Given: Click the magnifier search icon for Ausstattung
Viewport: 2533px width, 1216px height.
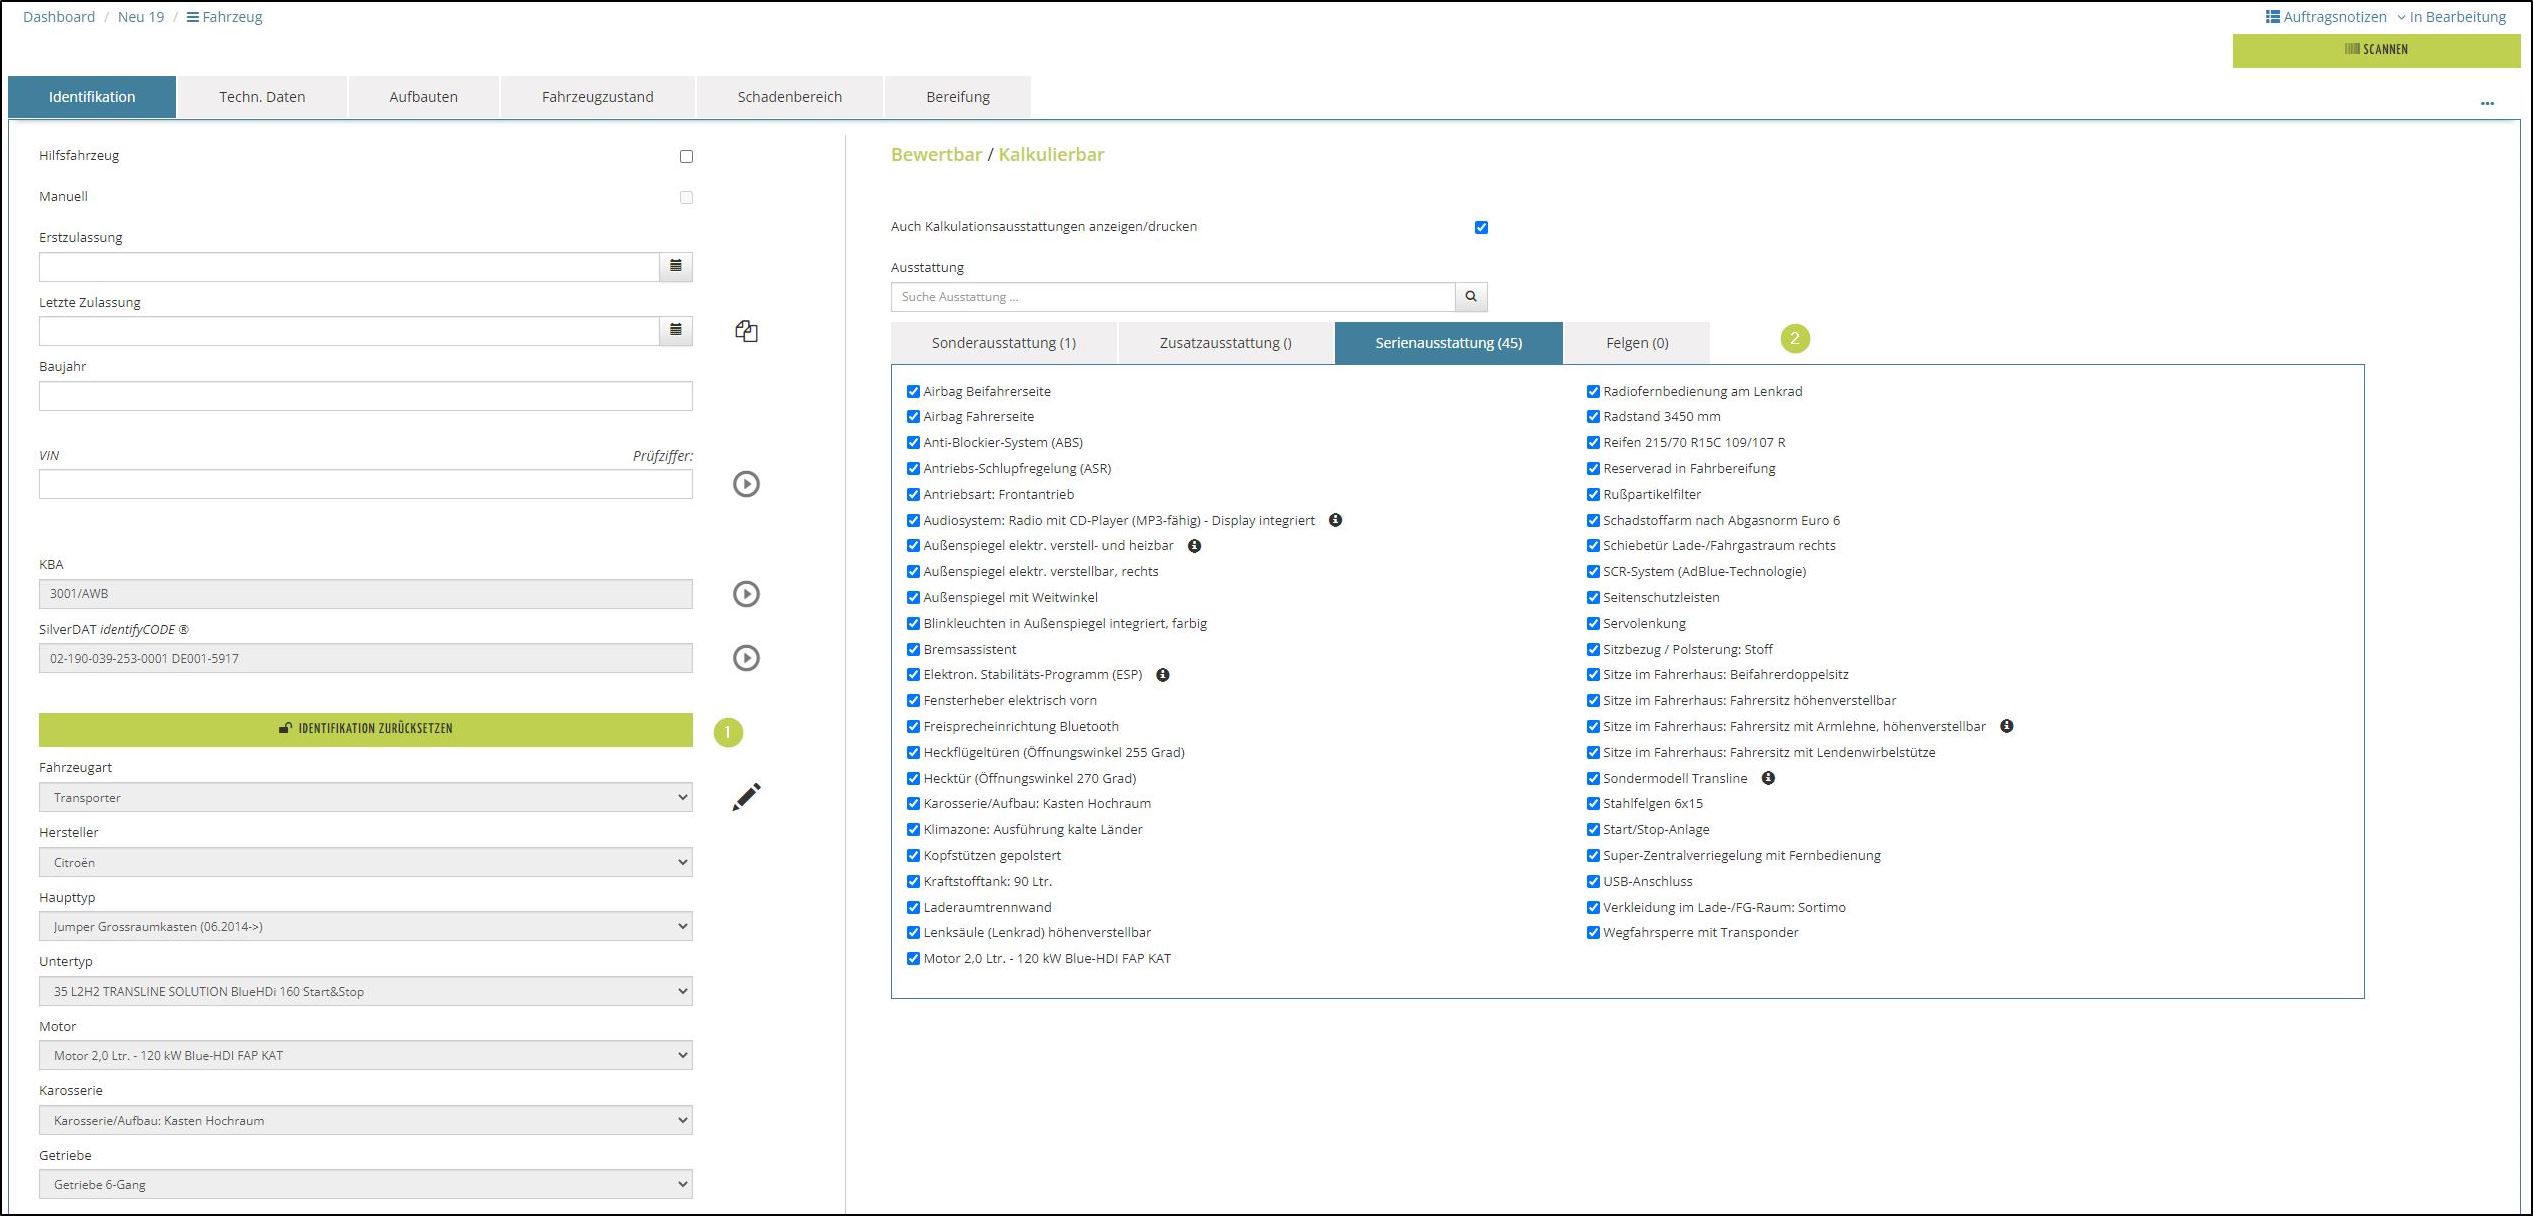Looking at the screenshot, I should click(1470, 297).
